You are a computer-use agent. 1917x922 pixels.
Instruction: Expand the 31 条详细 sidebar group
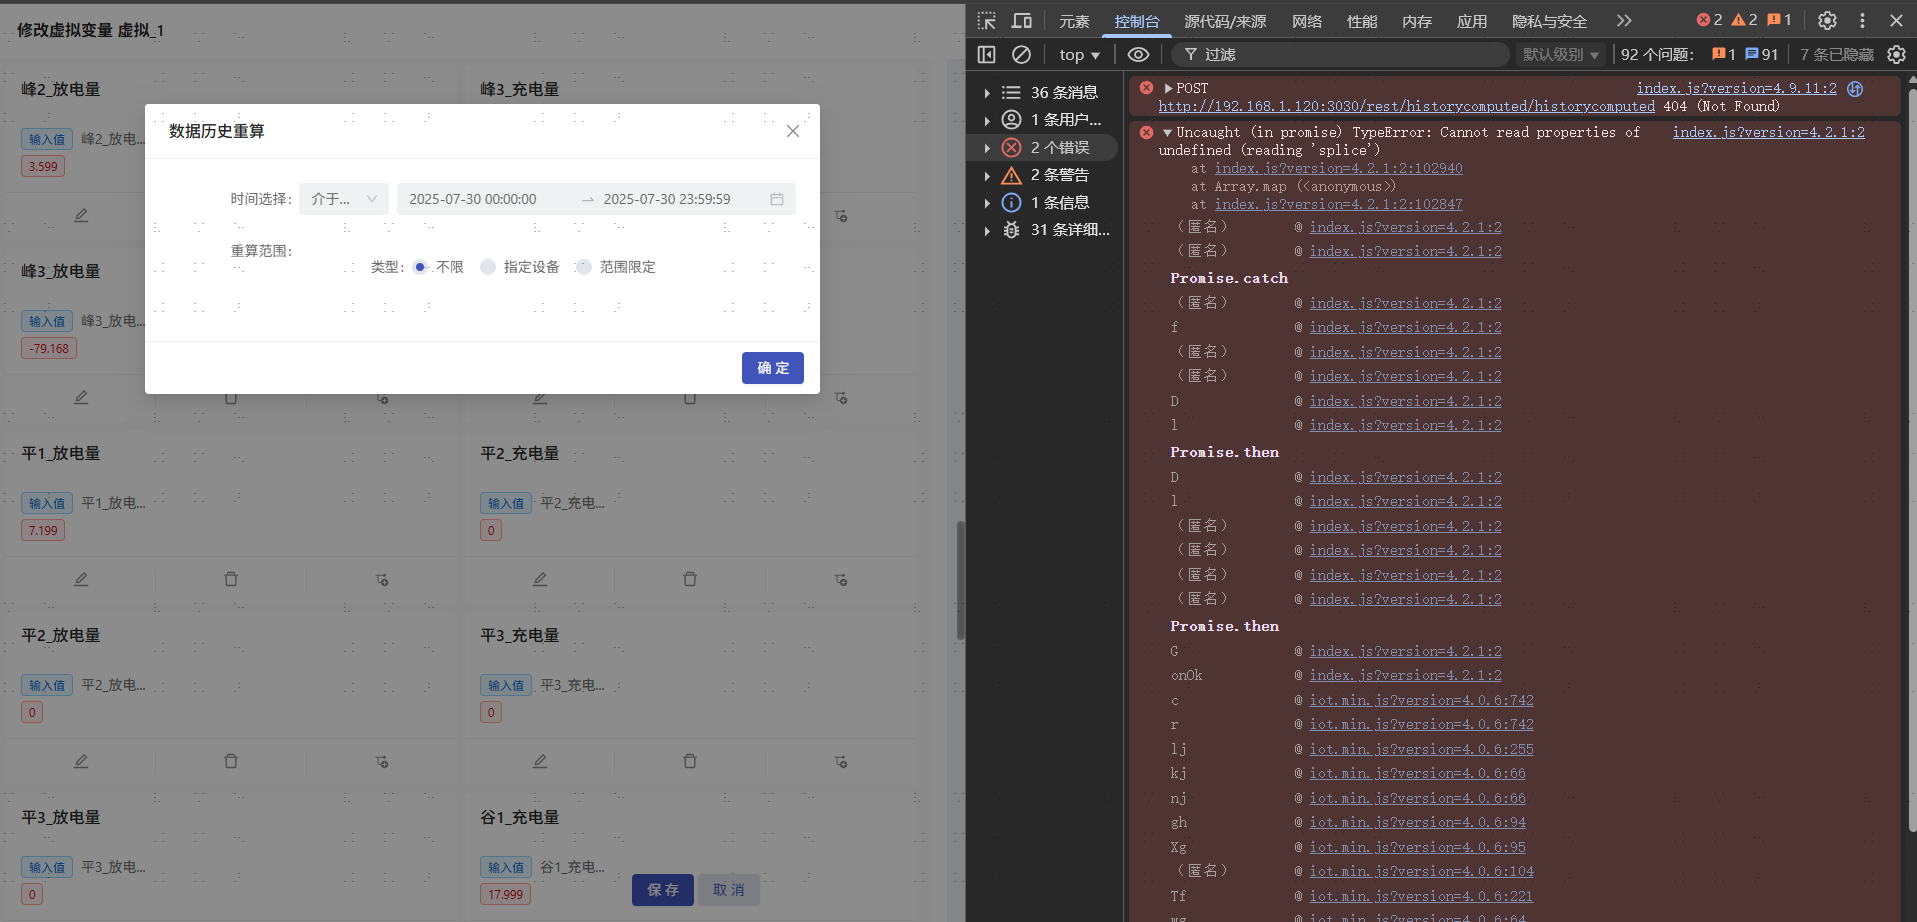click(x=987, y=230)
